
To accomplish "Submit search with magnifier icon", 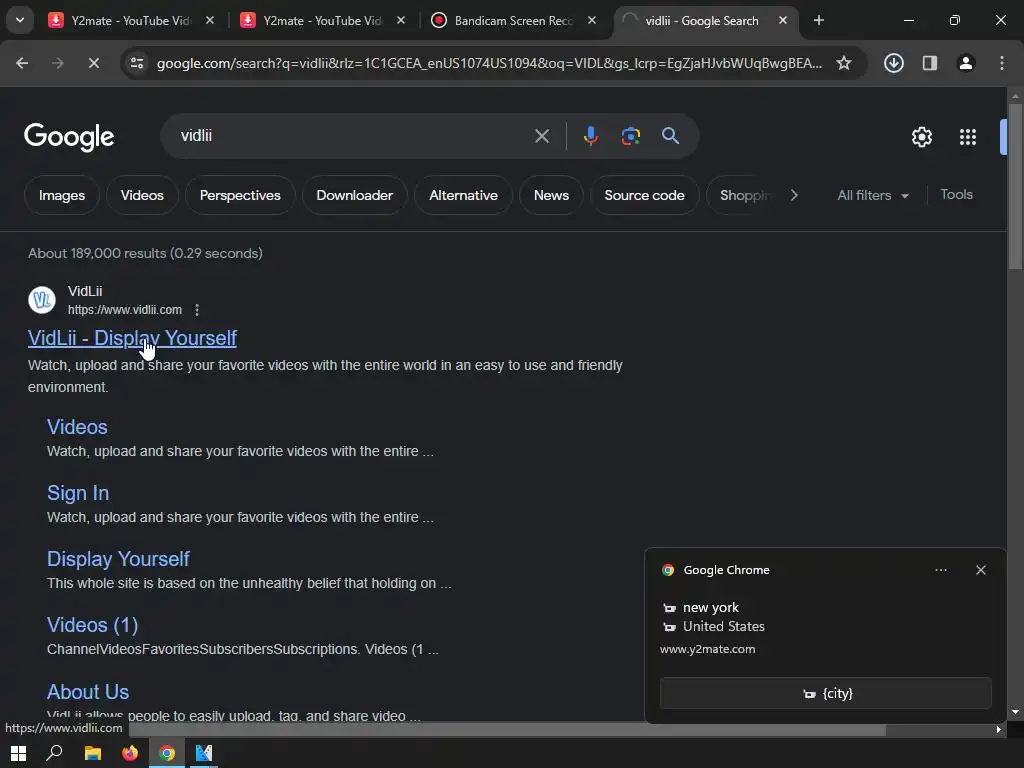I will (x=671, y=136).
